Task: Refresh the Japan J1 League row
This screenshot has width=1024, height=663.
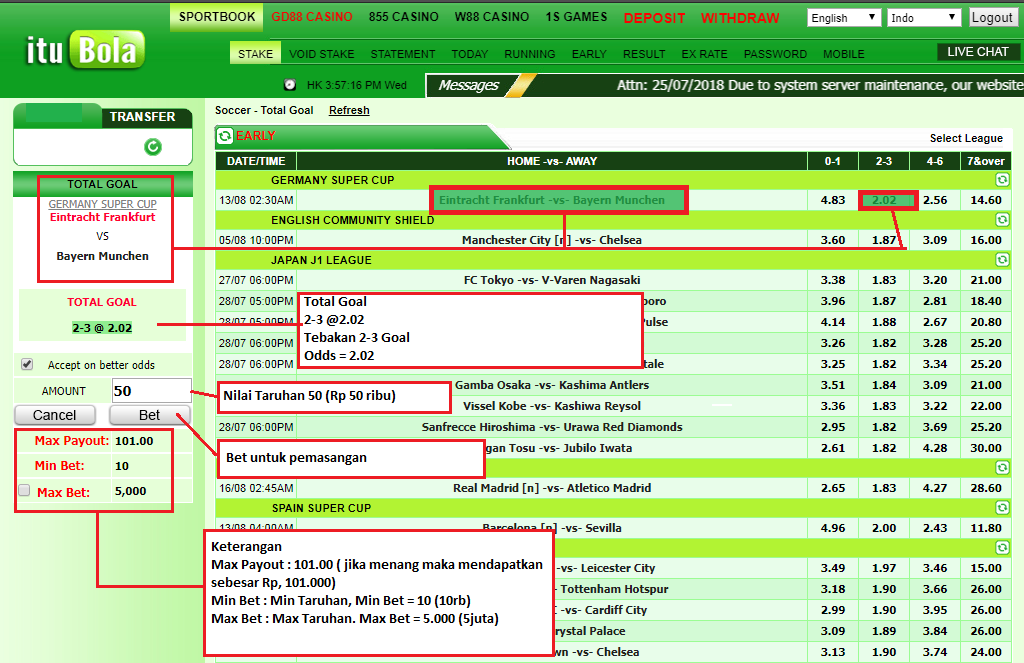Action: (x=1002, y=259)
